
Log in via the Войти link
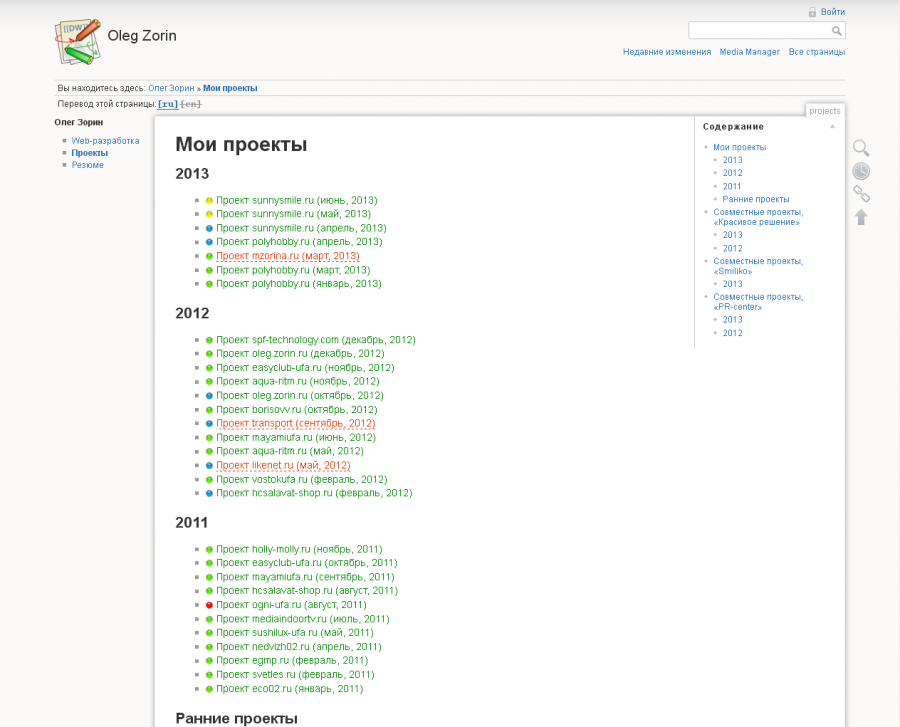tap(831, 11)
